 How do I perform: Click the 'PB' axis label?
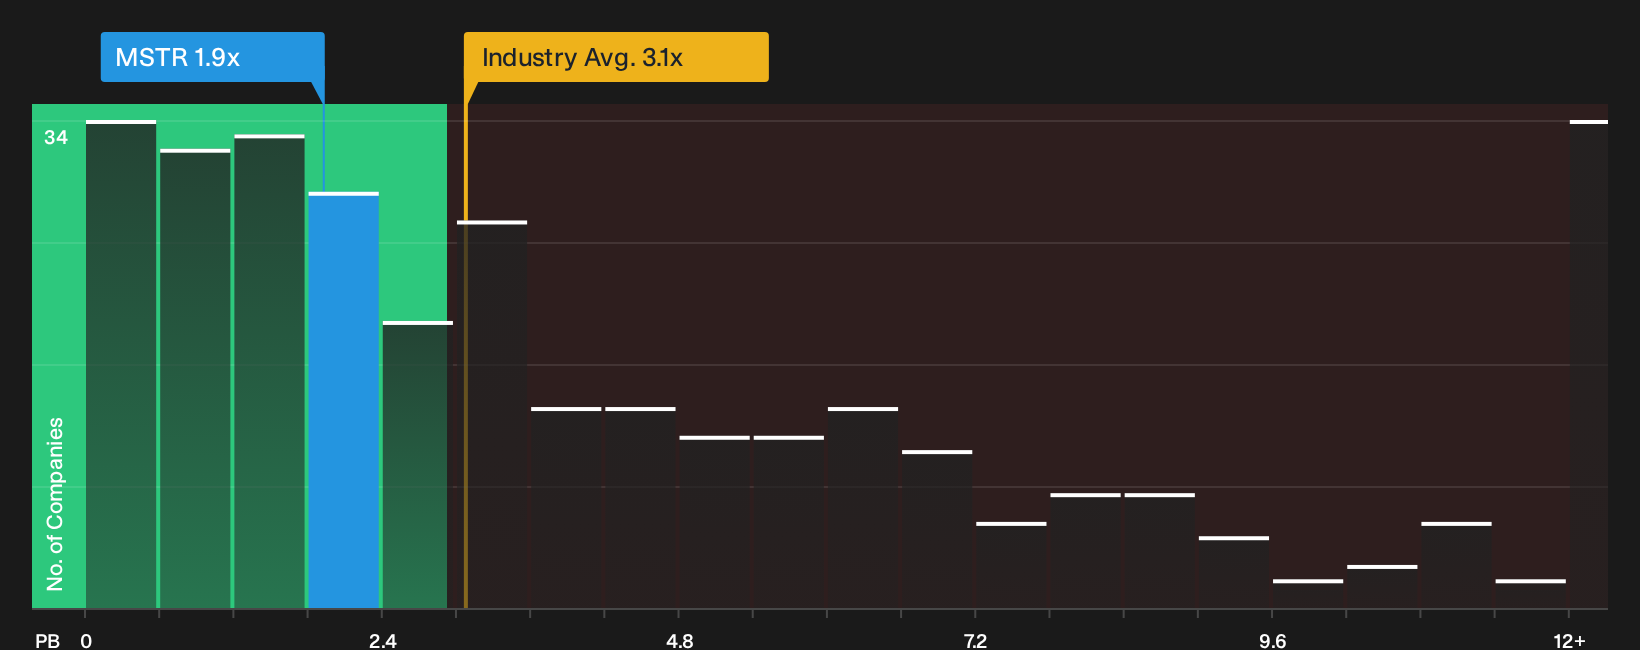pyautogui.click(x=47, y=640)
